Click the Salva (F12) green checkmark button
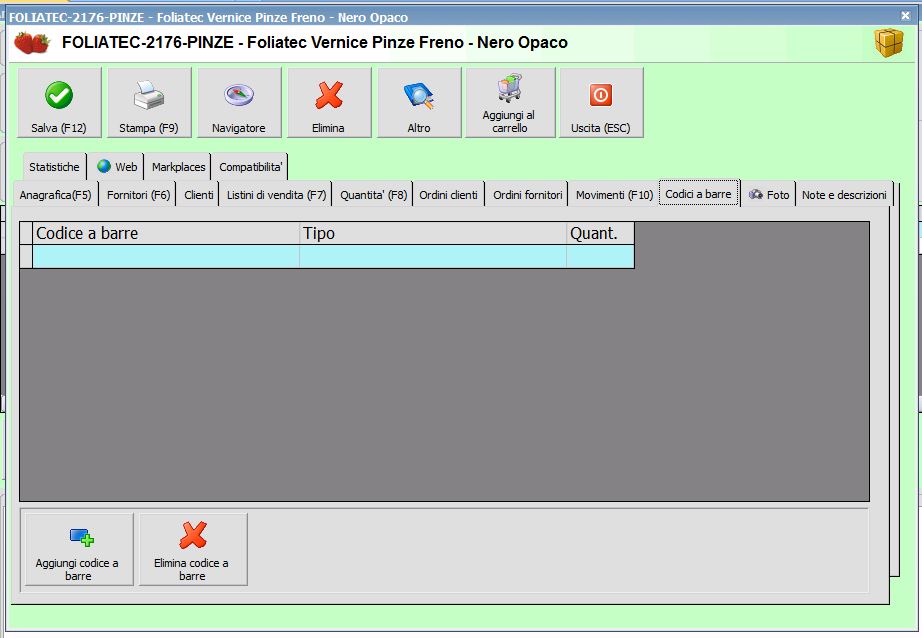Image resolution: width=922 pixels, height=638 pixels. [59, 102]
